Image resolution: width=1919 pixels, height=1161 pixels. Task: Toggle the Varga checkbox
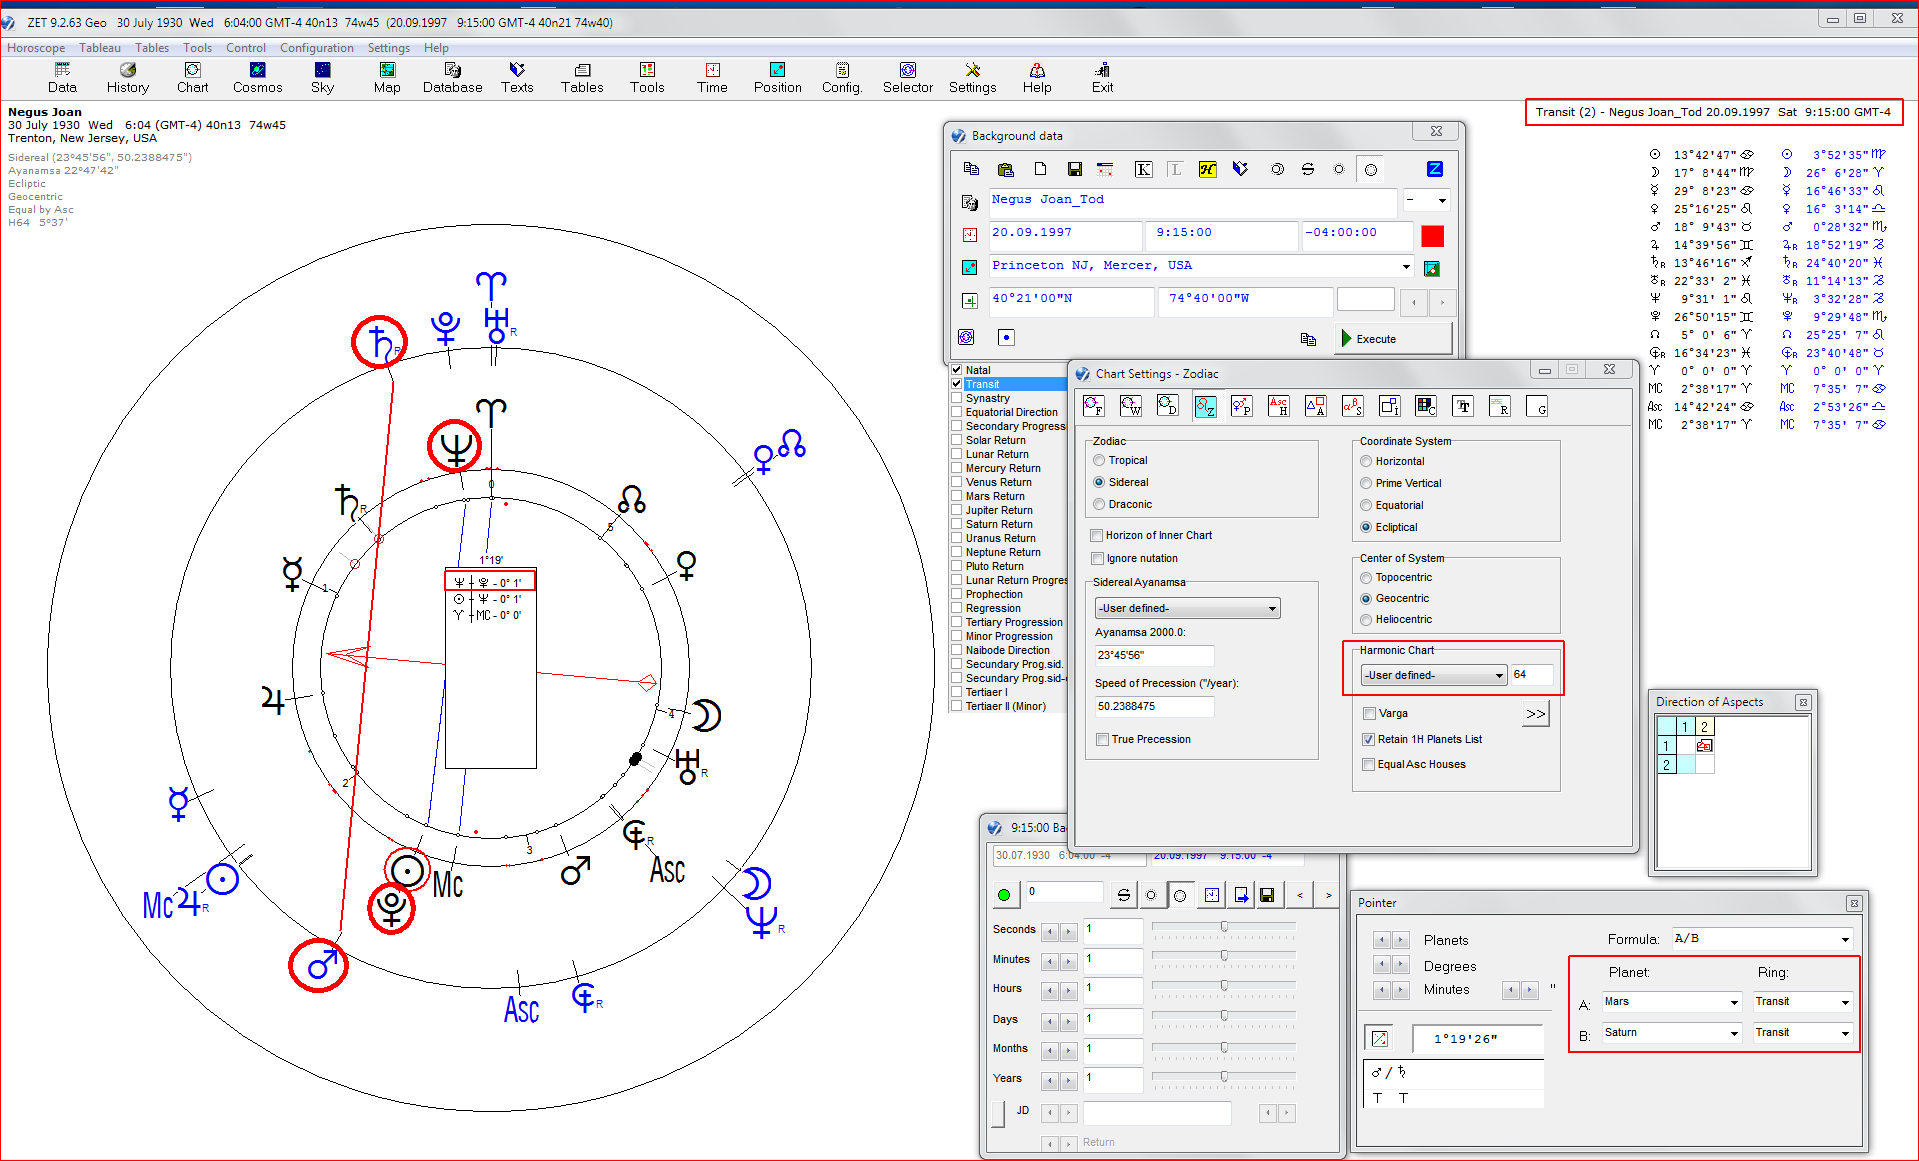pos(1369,714)
